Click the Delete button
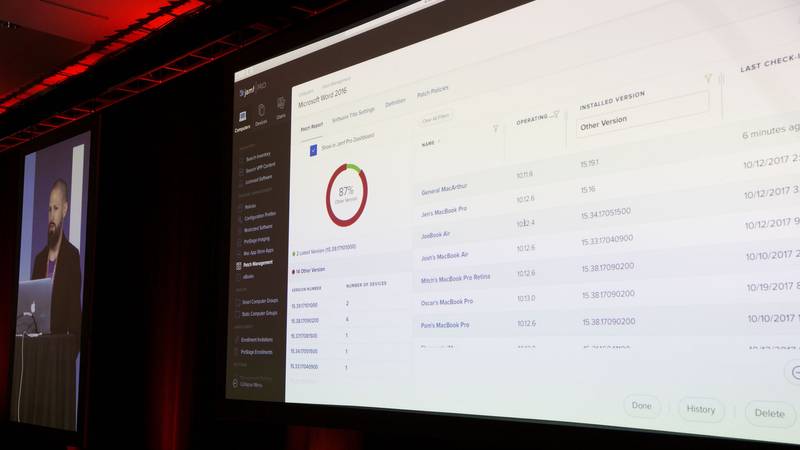Viewport: 800px width, 450px height. (769, 413)
